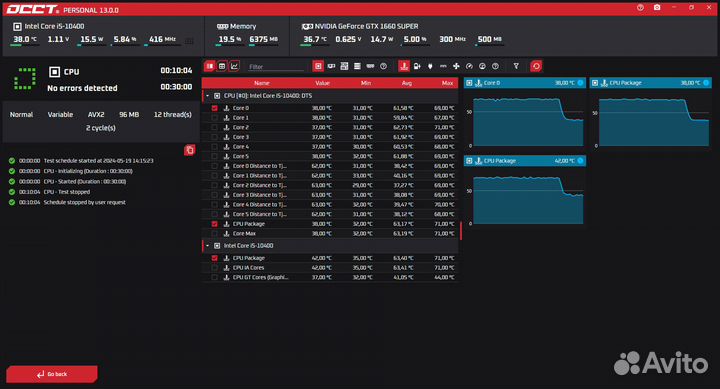This screenshot has height=389, width=720.
Task: Click the Core 0 temperature graph
Action: pyautogui.click(x=528, y=122)
